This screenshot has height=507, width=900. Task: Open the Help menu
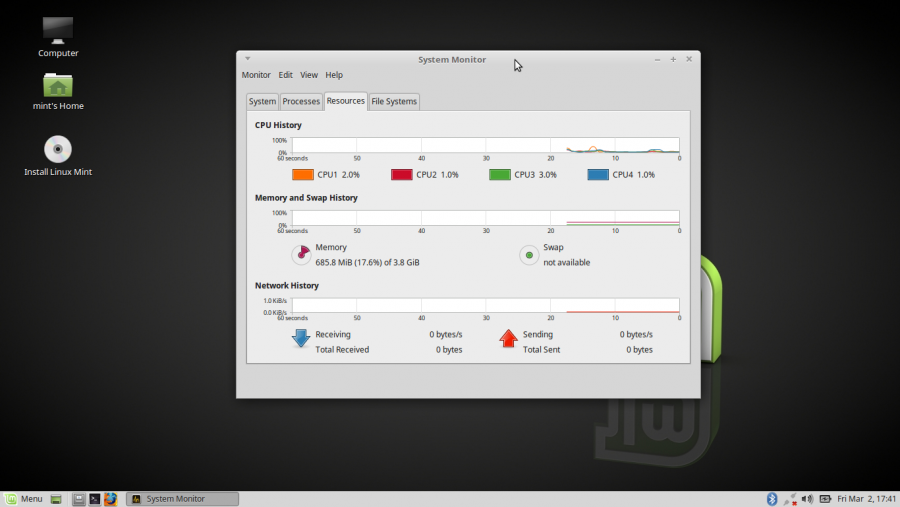[x=334, y=75]
